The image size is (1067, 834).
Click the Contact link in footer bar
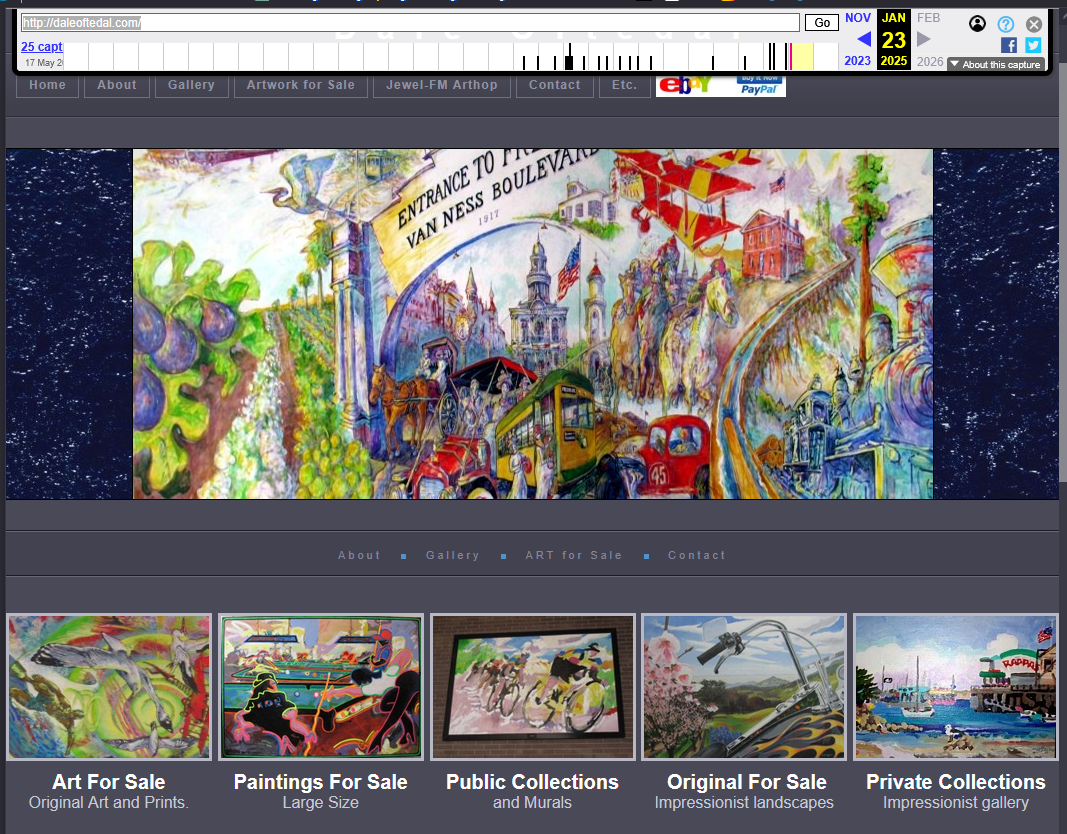click(697, 555)
